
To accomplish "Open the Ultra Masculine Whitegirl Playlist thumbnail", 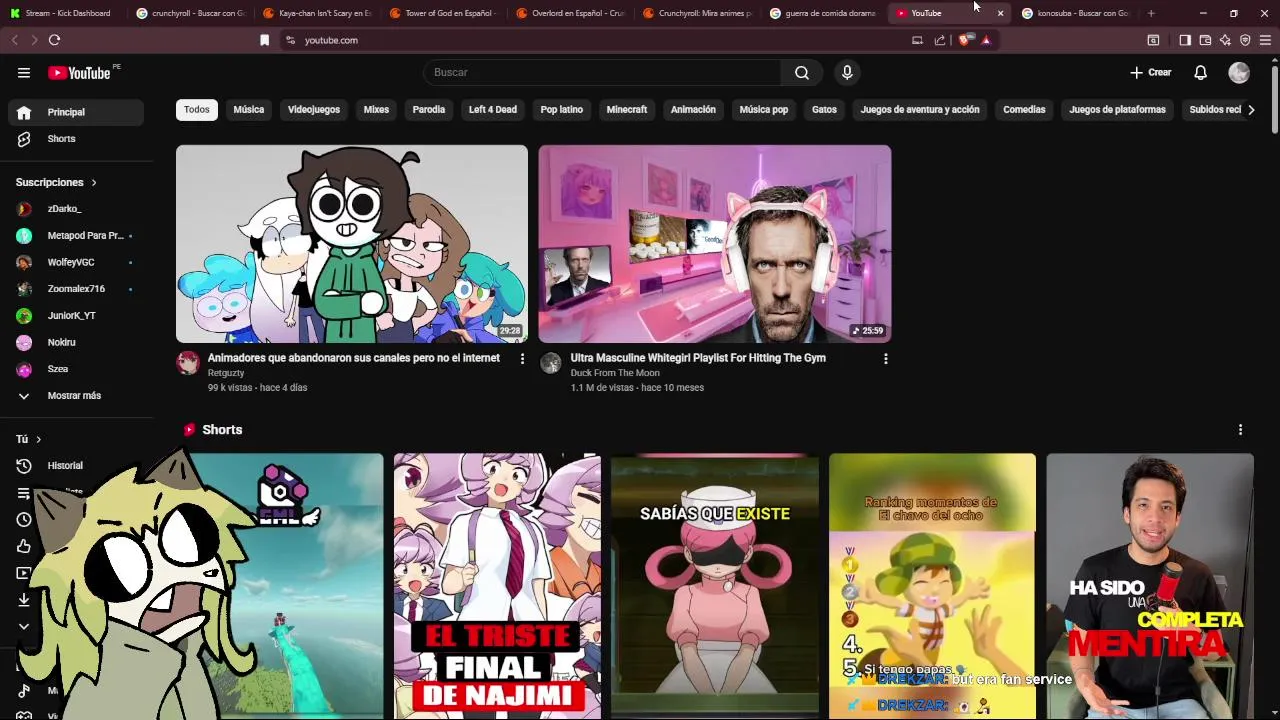I will tap(715, 244).
